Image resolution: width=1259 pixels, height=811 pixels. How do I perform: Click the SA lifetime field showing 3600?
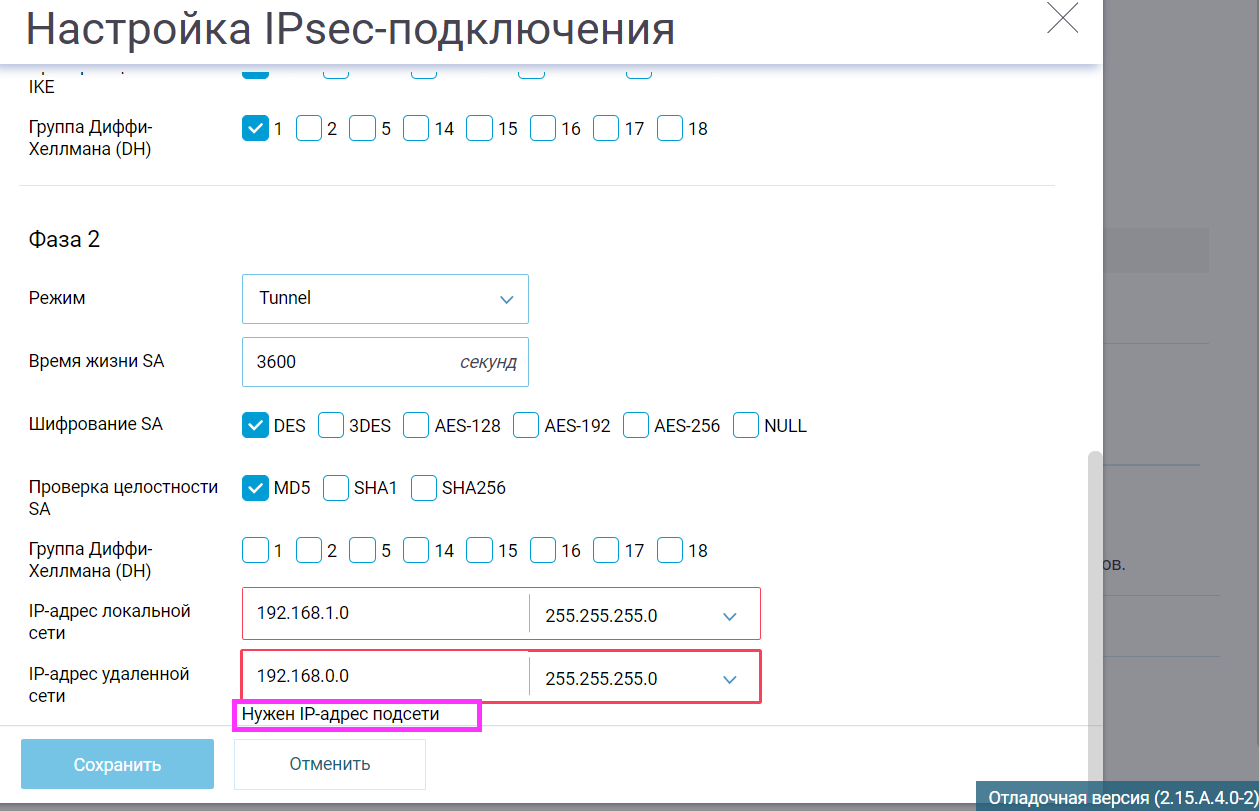[x=385, y=362]
